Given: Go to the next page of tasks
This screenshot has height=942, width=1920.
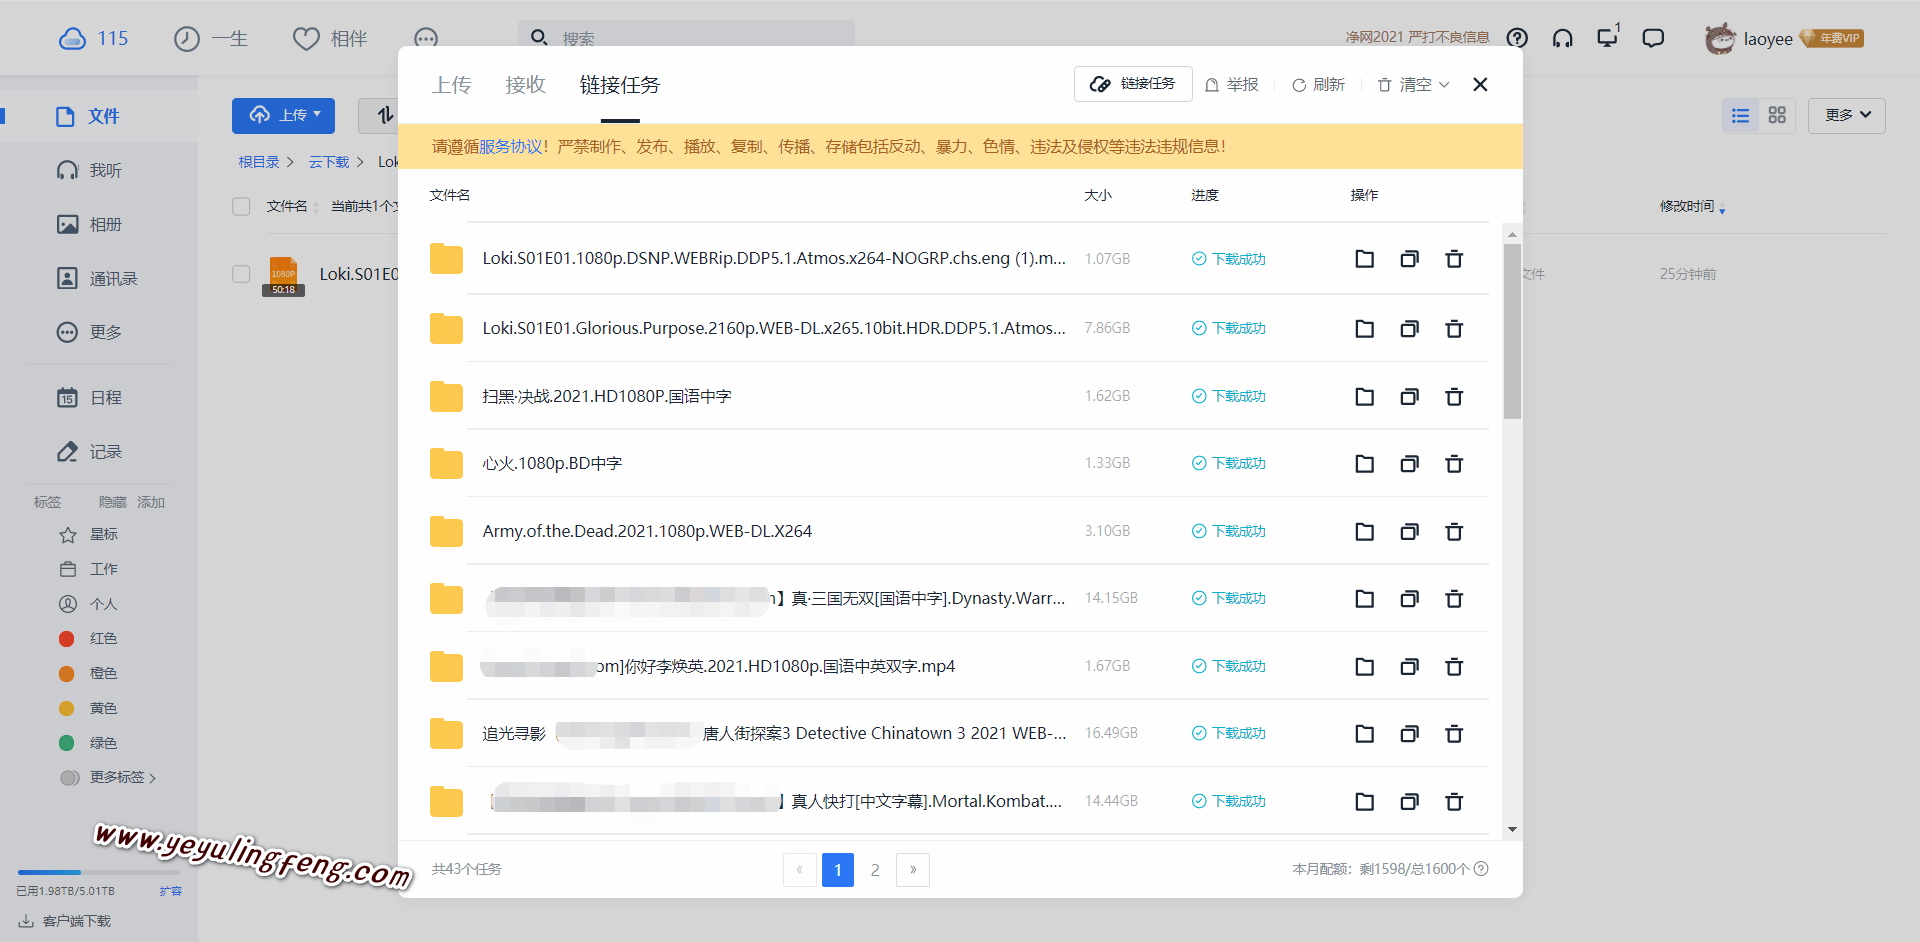Looking at the screenshot, I should pyautogui.click(x=913, y=869).
